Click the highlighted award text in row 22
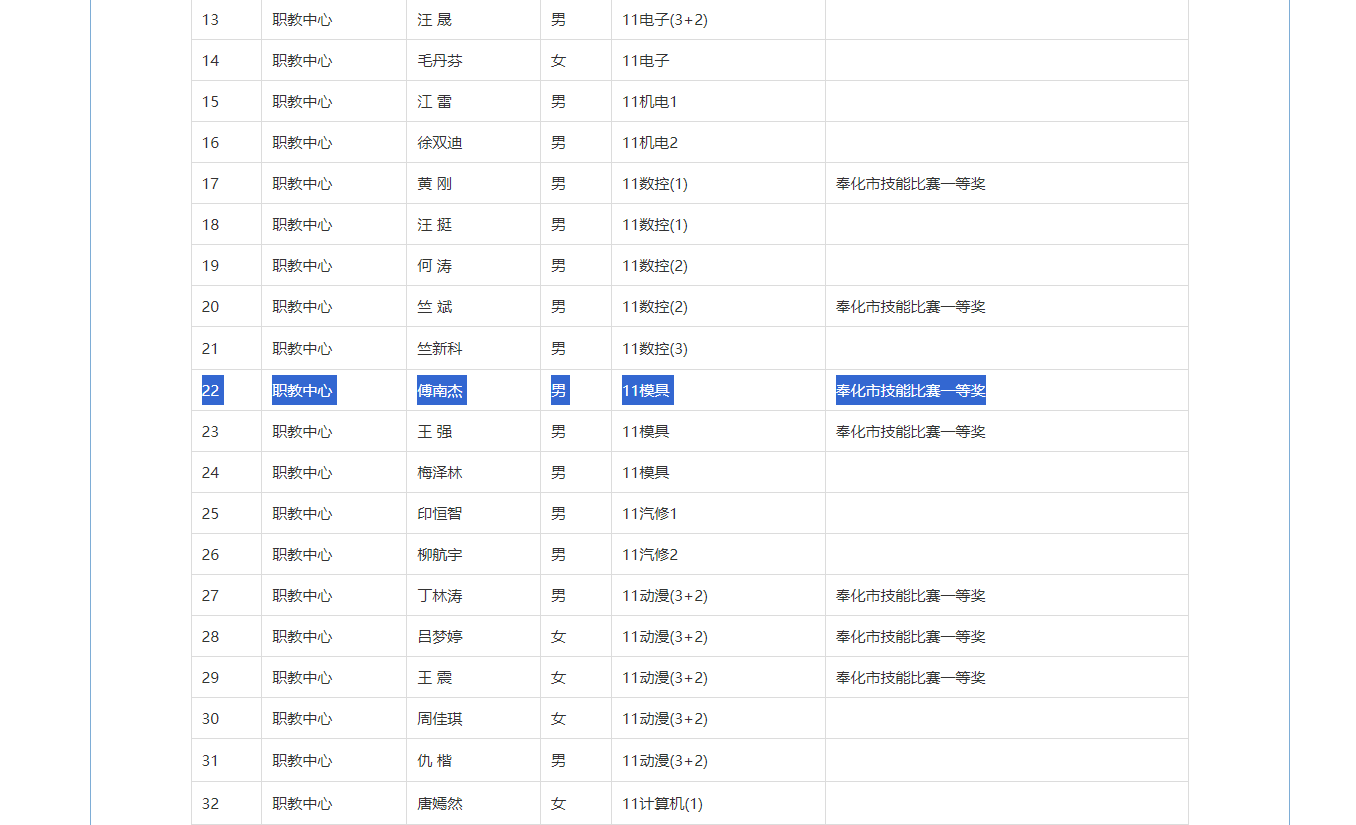1356x825 pixels. pyautogui.click(x=910, y=390)
